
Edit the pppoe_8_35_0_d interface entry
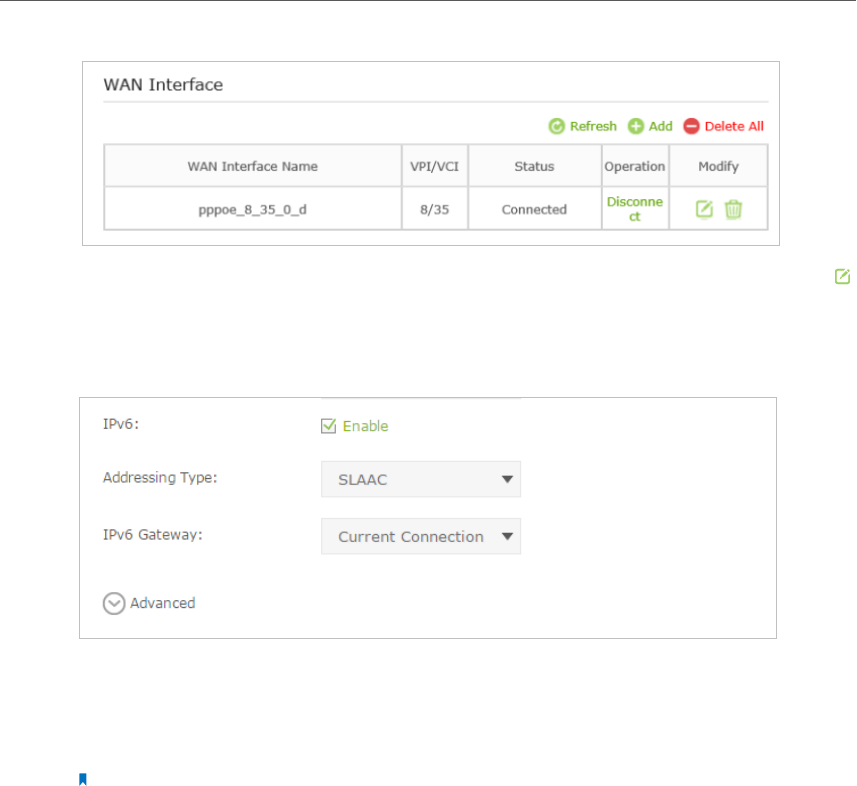704,210
